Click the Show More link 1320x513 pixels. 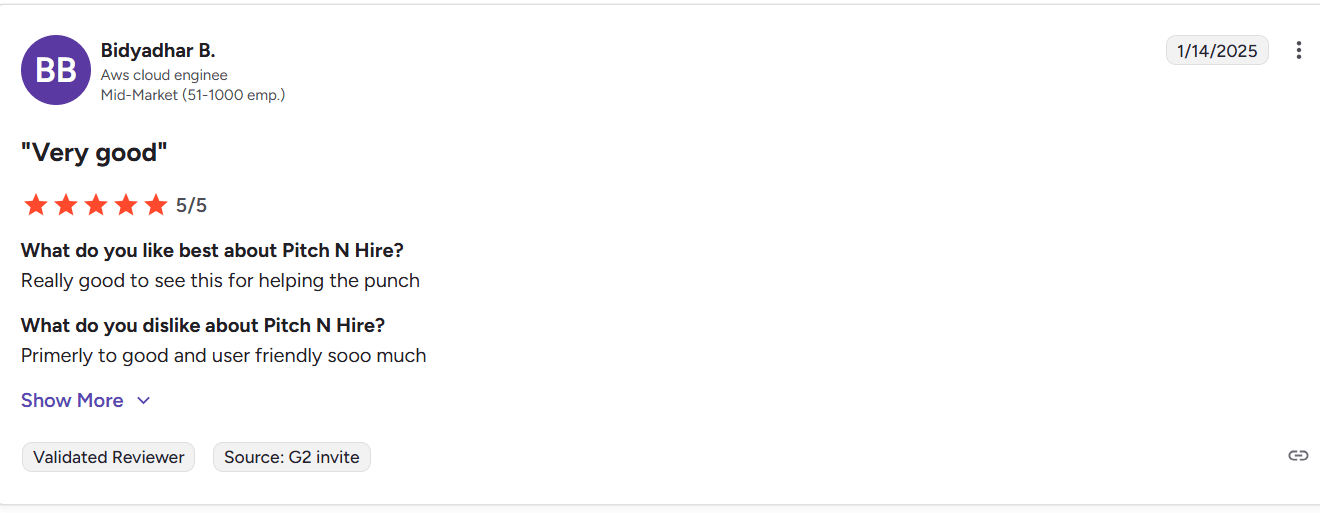pyautogui.click(x=72, y=400)
